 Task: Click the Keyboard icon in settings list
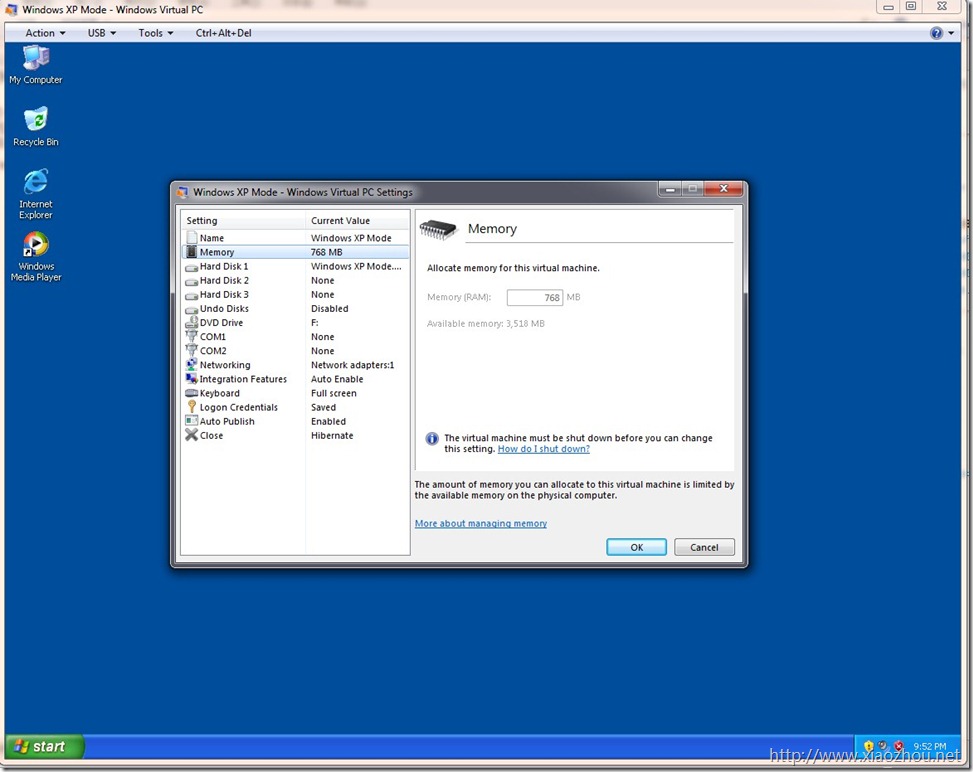point(192,393)
